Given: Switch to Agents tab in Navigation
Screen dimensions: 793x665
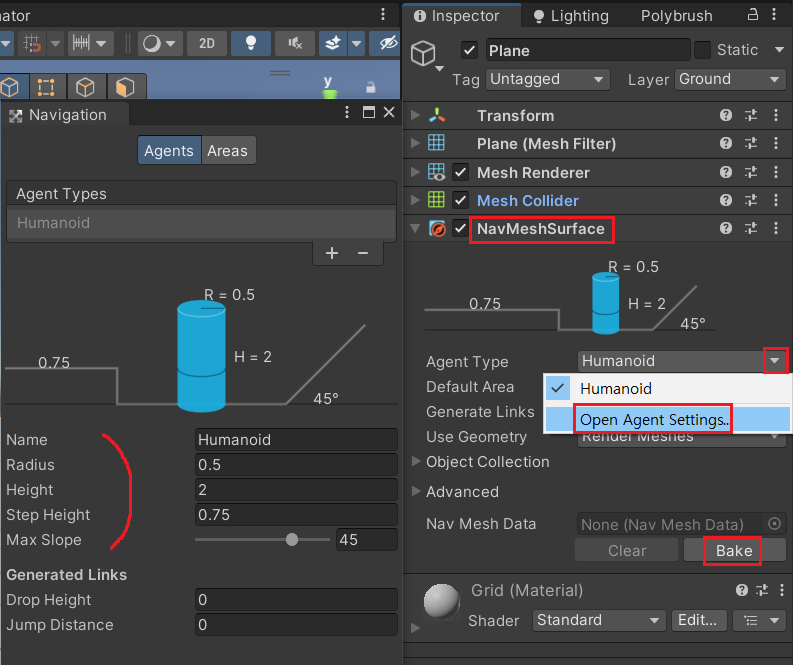Looking at the screenshot, I should (169, 150).
